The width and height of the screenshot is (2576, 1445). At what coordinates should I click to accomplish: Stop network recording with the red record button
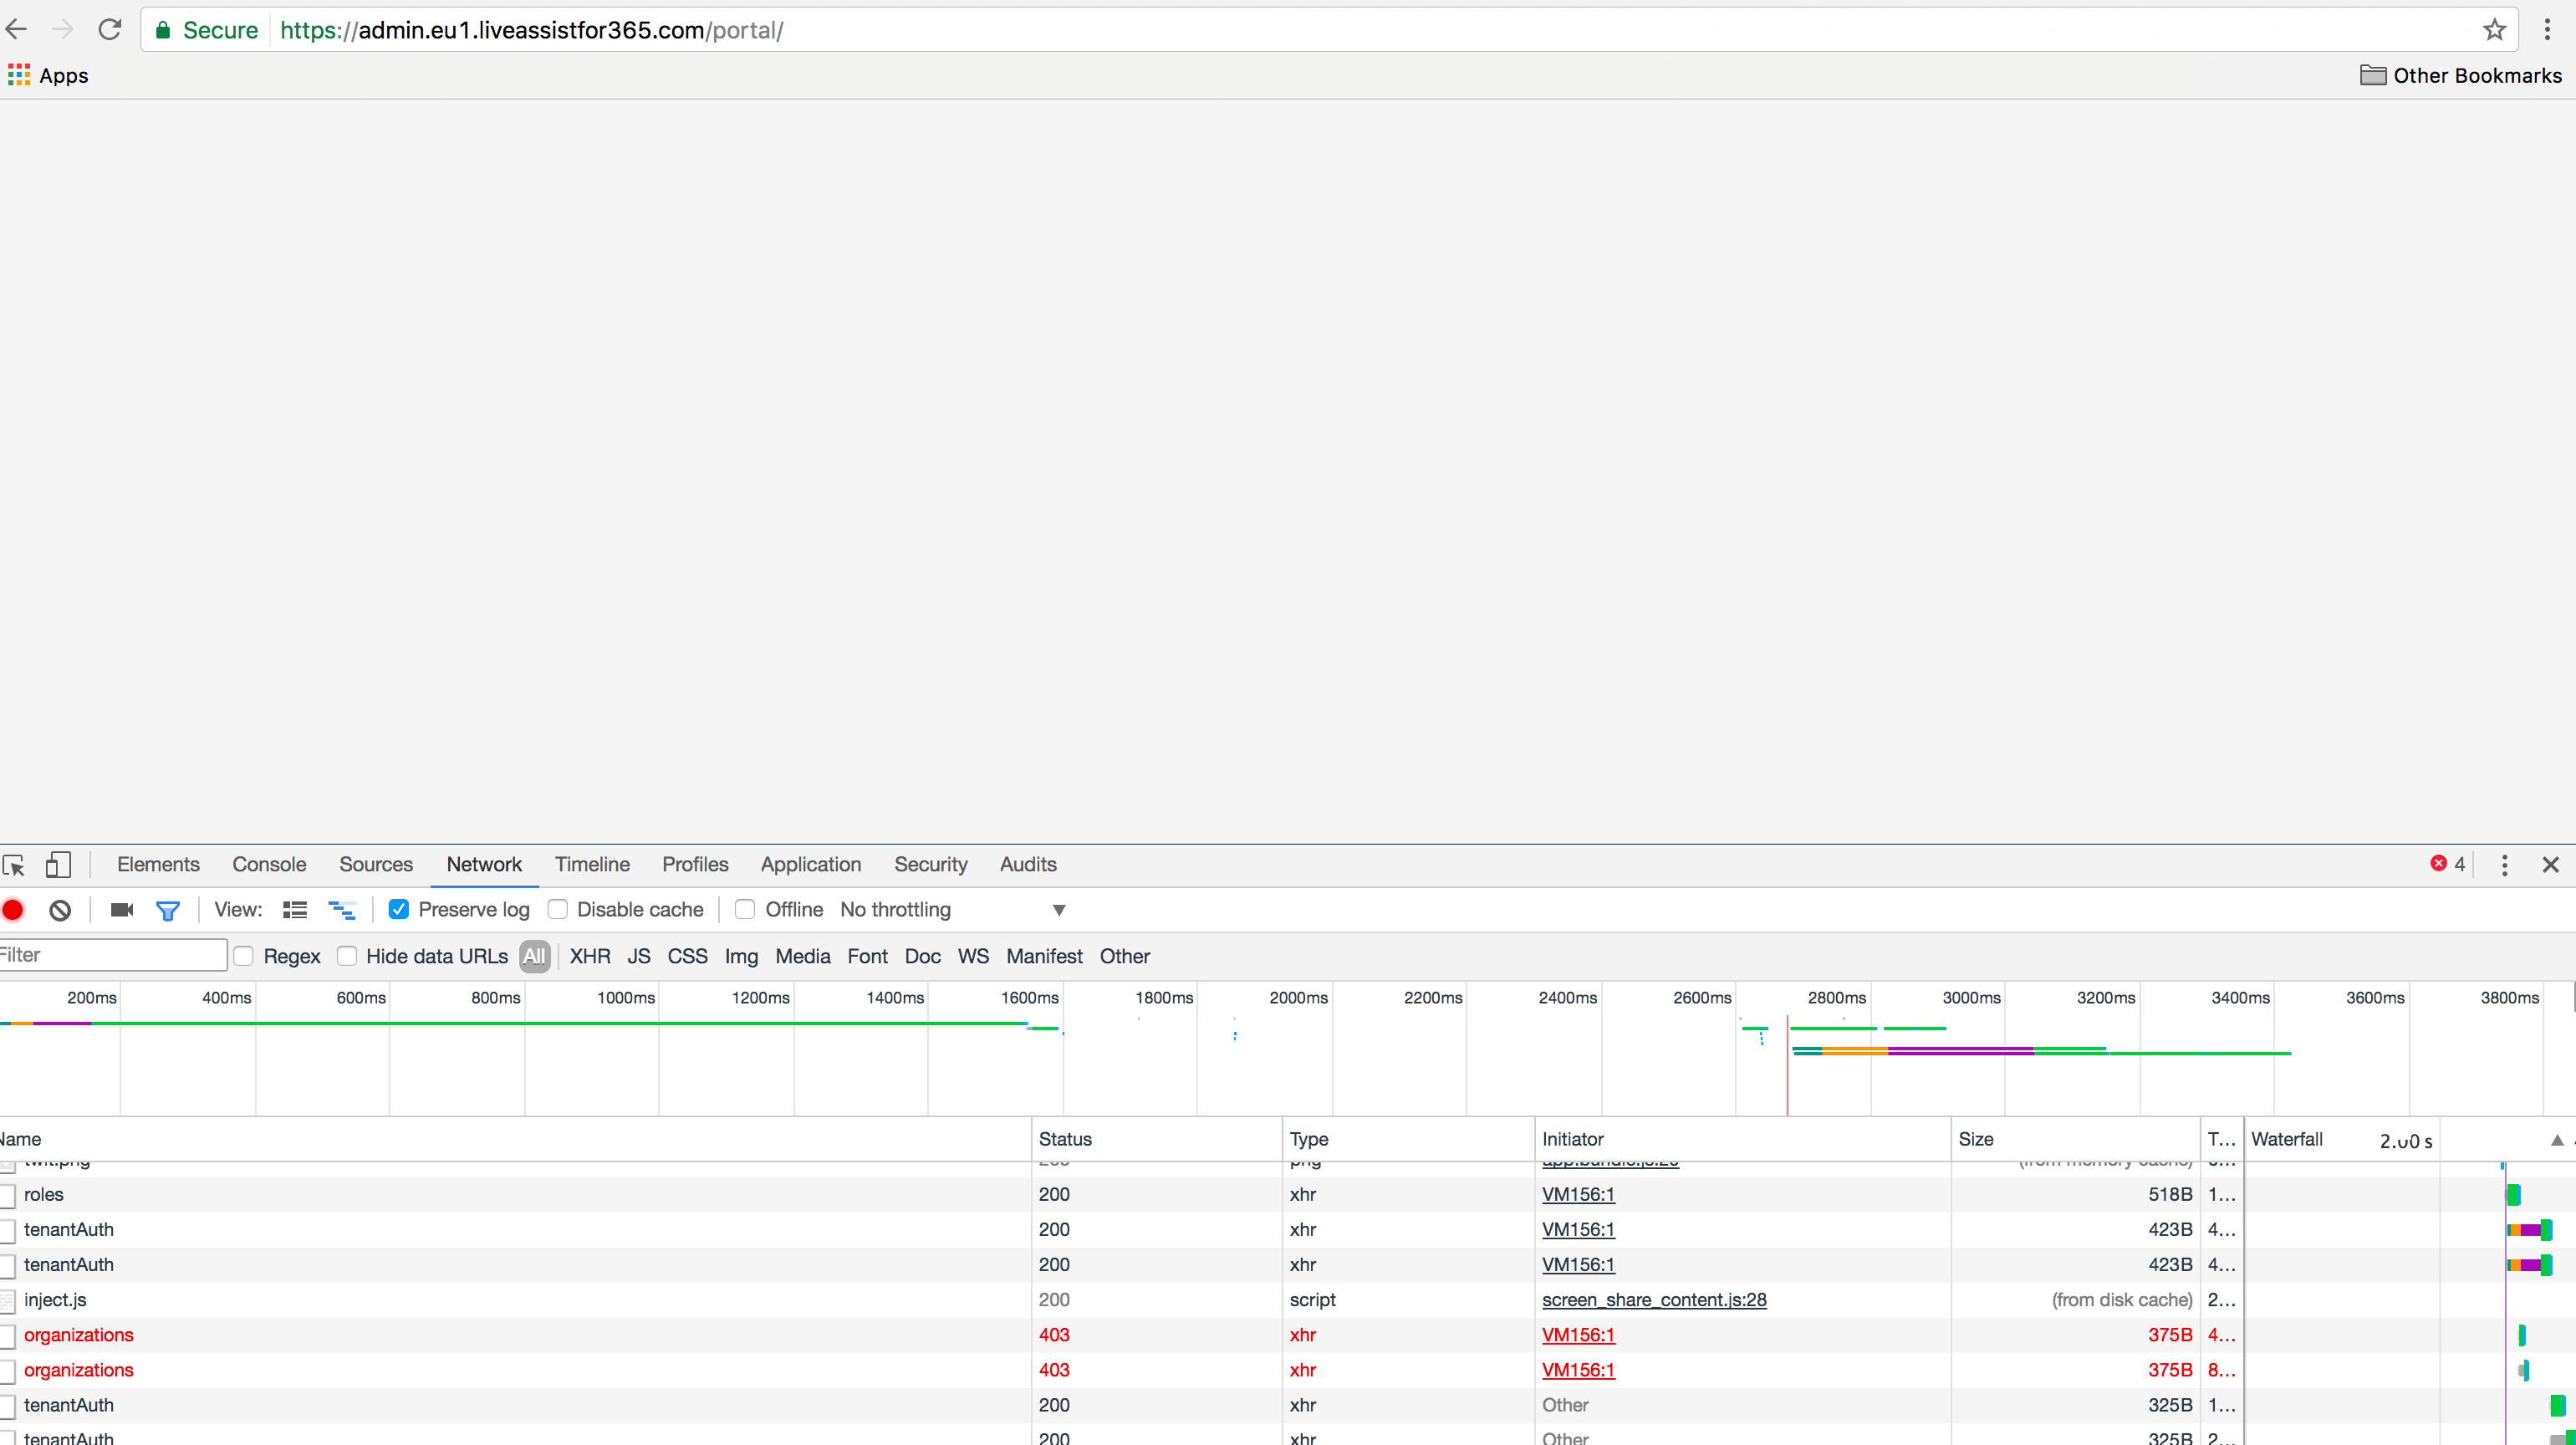(13, 909)
